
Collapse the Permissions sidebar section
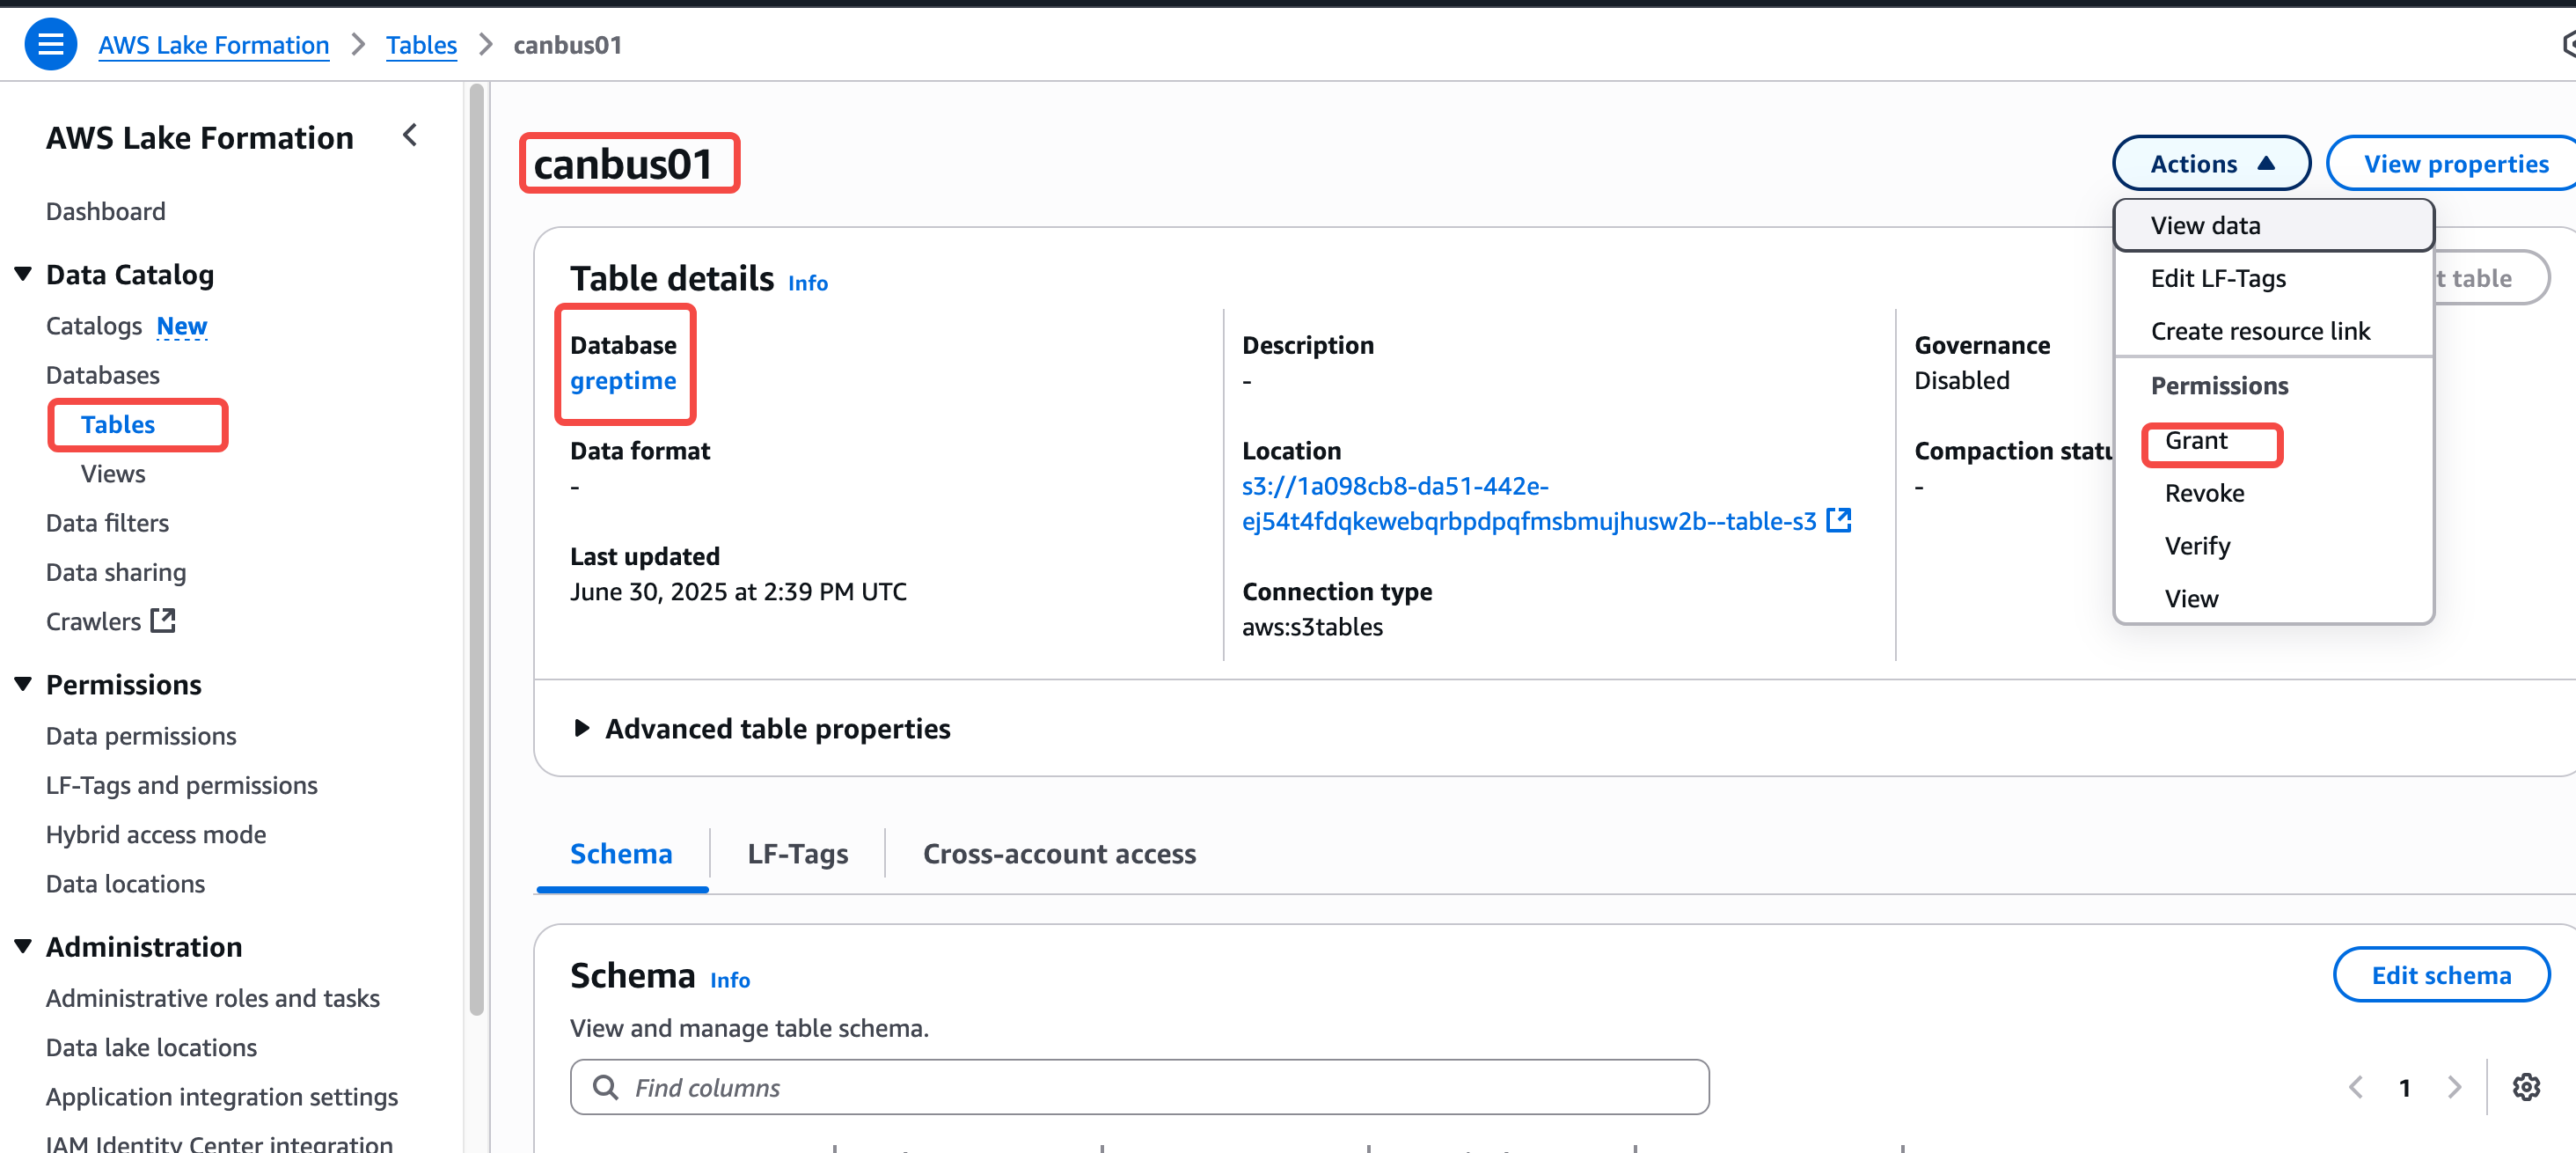(x=24, y=684)
